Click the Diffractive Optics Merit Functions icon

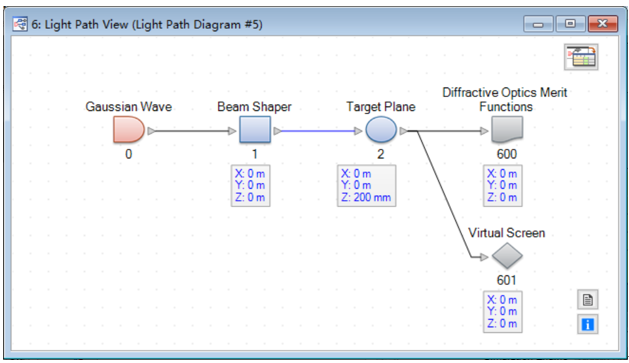click(x=507, y=130)
